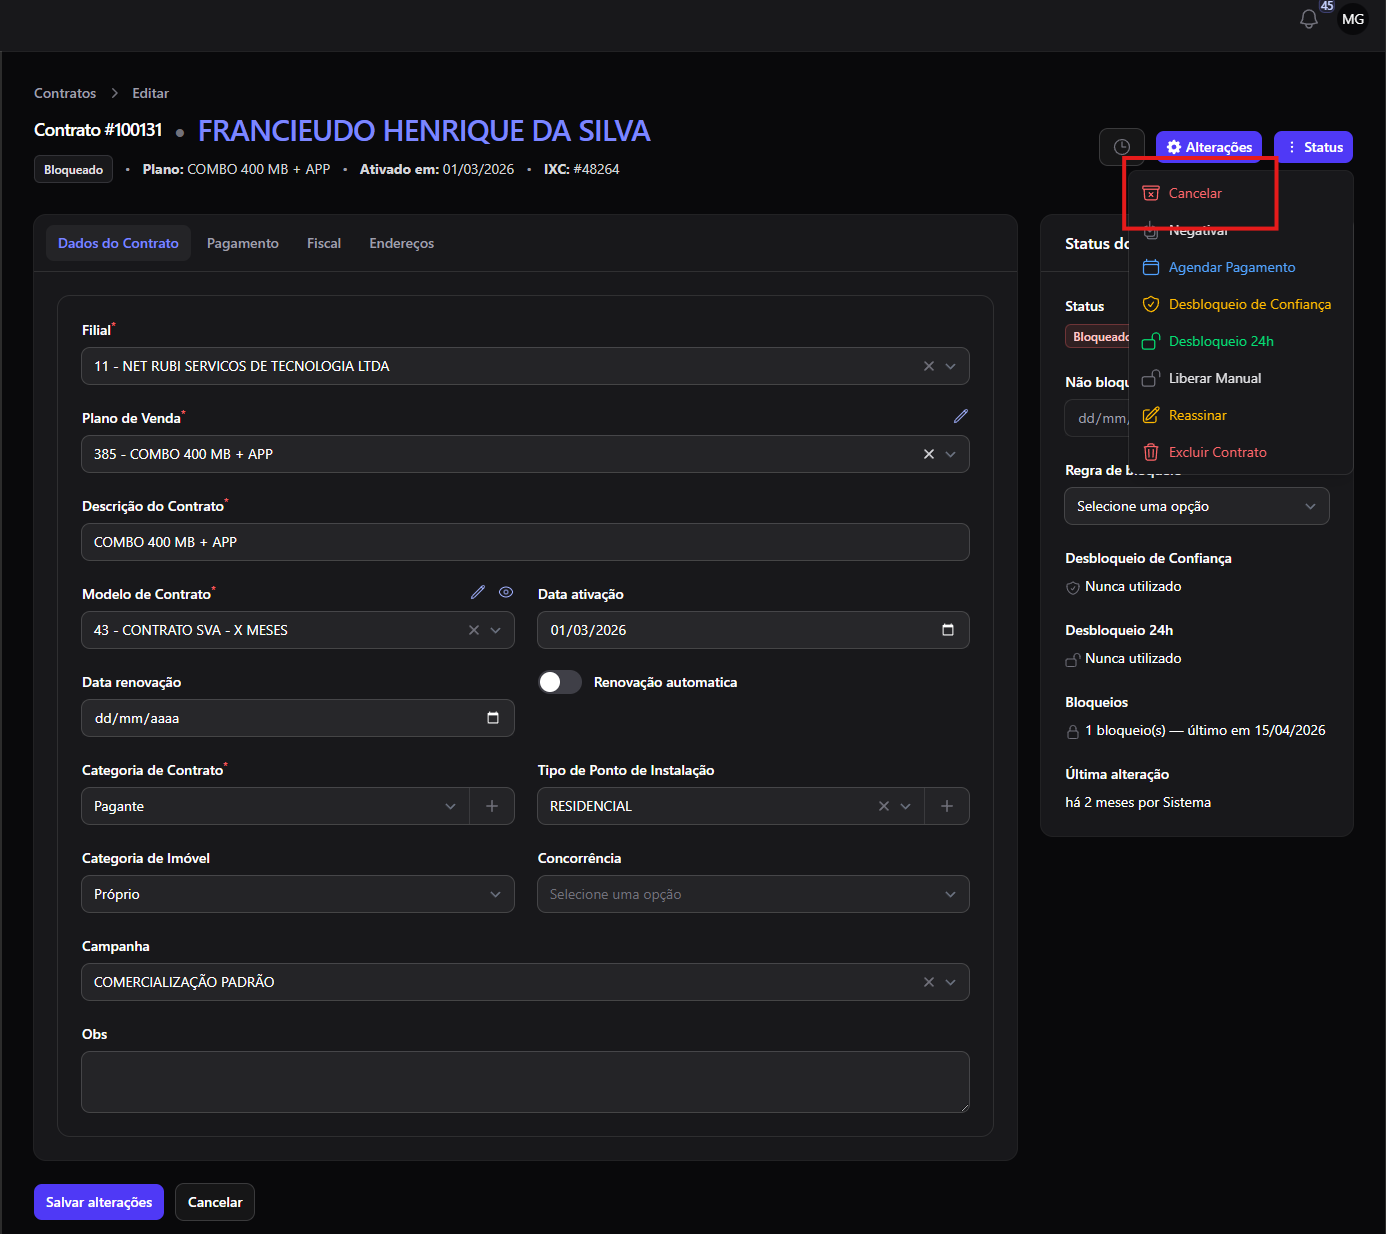Click the pencil icon beside Plano de Venda

(x=960, y=416)
